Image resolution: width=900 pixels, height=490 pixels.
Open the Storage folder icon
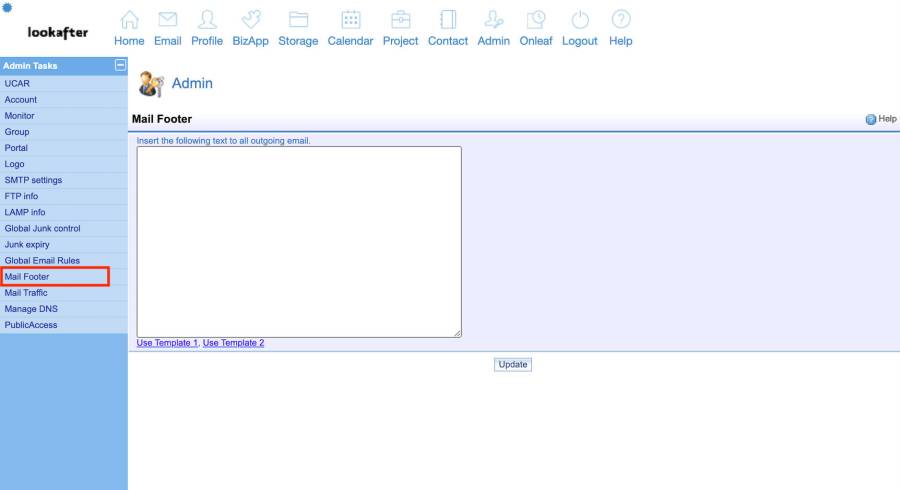[298, 20]
